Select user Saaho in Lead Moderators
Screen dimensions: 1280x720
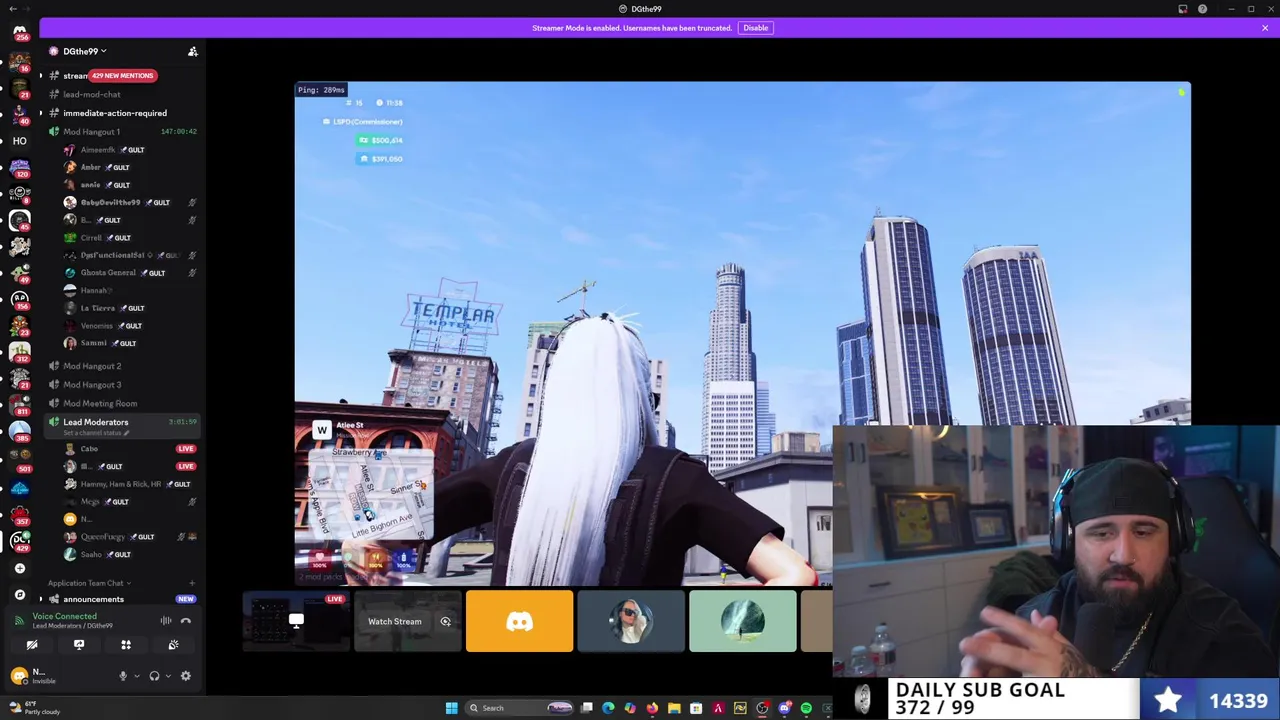91,554
